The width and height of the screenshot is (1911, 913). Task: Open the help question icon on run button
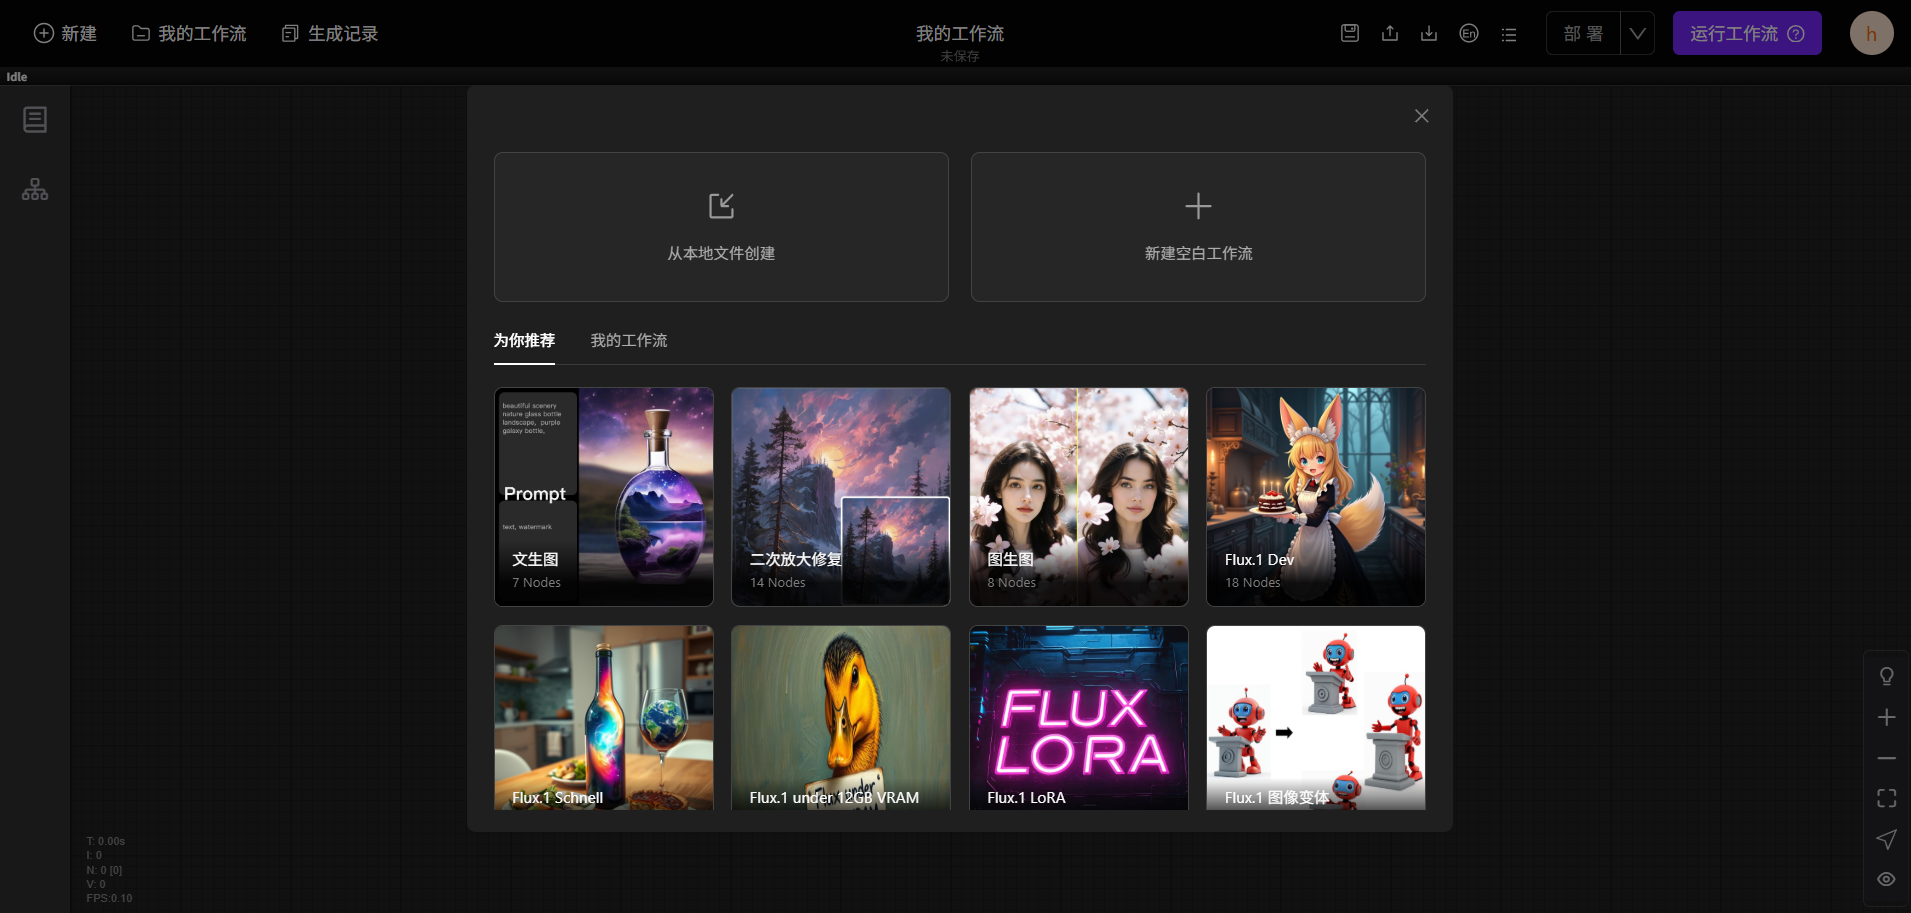click(1796, 33)
